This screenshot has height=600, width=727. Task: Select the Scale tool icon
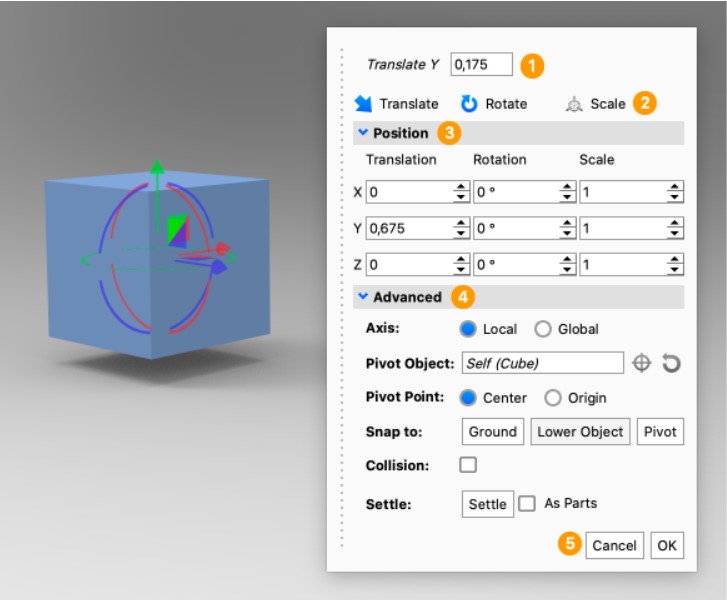(x=573, y=104)
